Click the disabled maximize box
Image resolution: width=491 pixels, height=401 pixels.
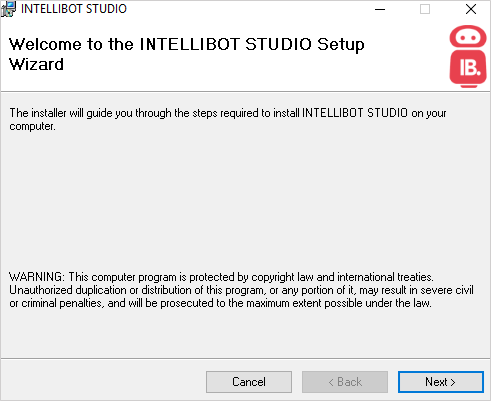click(x=425, y=9)
